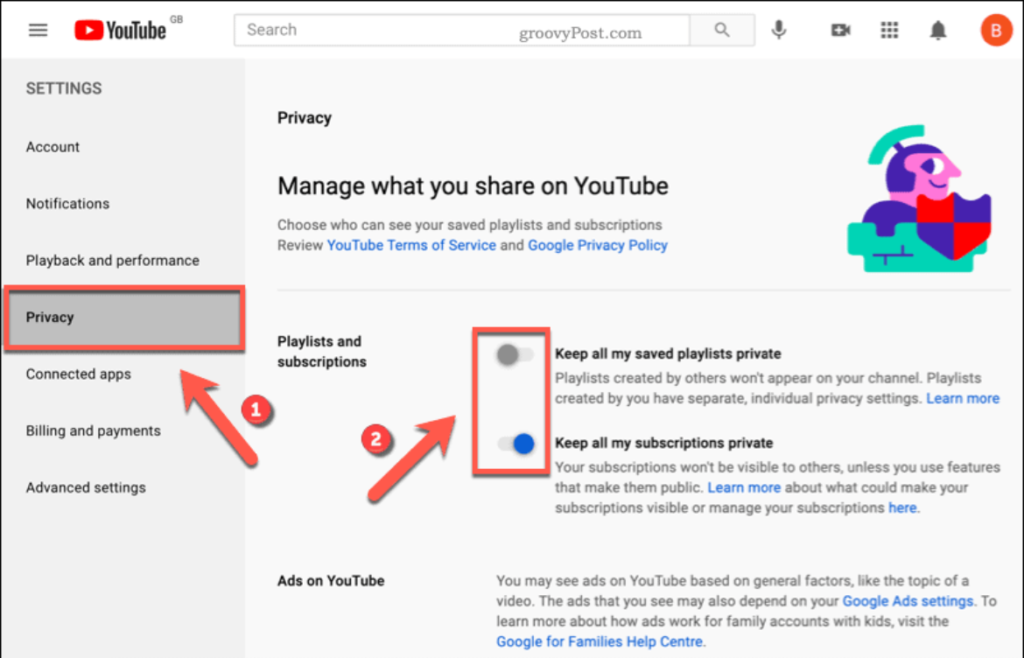
Task: Show notifications via bell icon
Action: (938, 30)
